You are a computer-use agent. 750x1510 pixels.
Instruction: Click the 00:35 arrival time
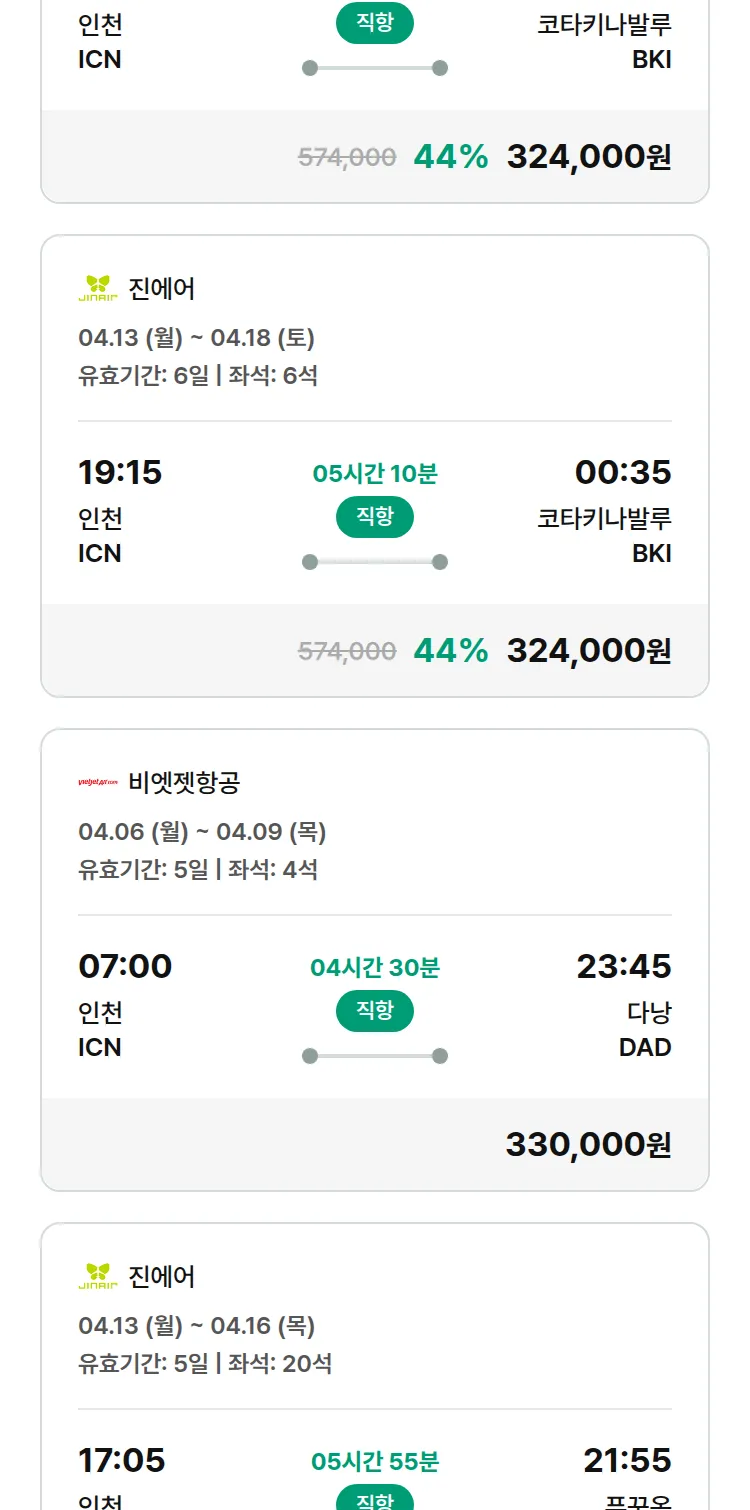pyautogui.click(x=623, y=472)
